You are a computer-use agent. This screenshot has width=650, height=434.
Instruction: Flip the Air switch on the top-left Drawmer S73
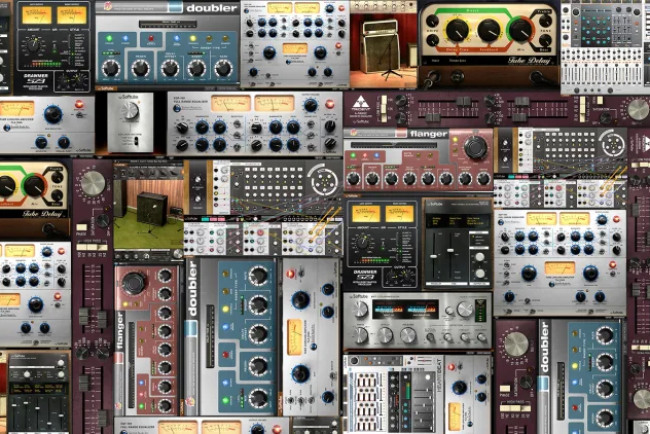coord(55,47)
